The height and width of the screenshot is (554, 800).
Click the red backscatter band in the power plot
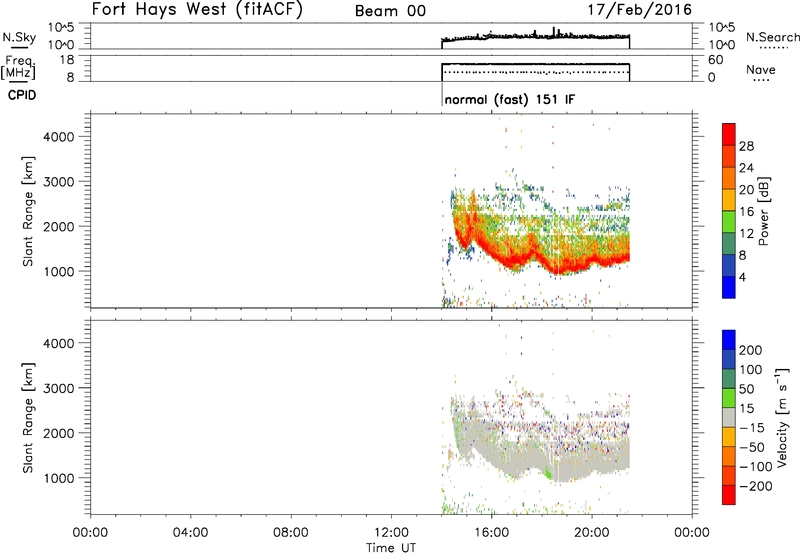tap(561, 265)
